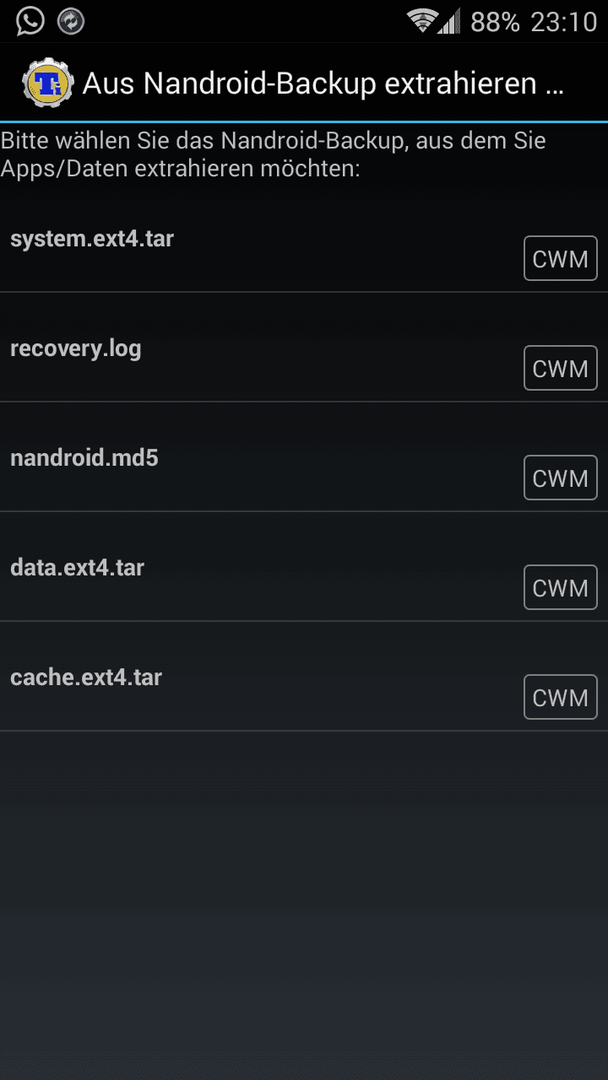This screenshot has width=608, height=1080.
Task: Tap the 88% battery indicator
Action: [x=494, y=22]
